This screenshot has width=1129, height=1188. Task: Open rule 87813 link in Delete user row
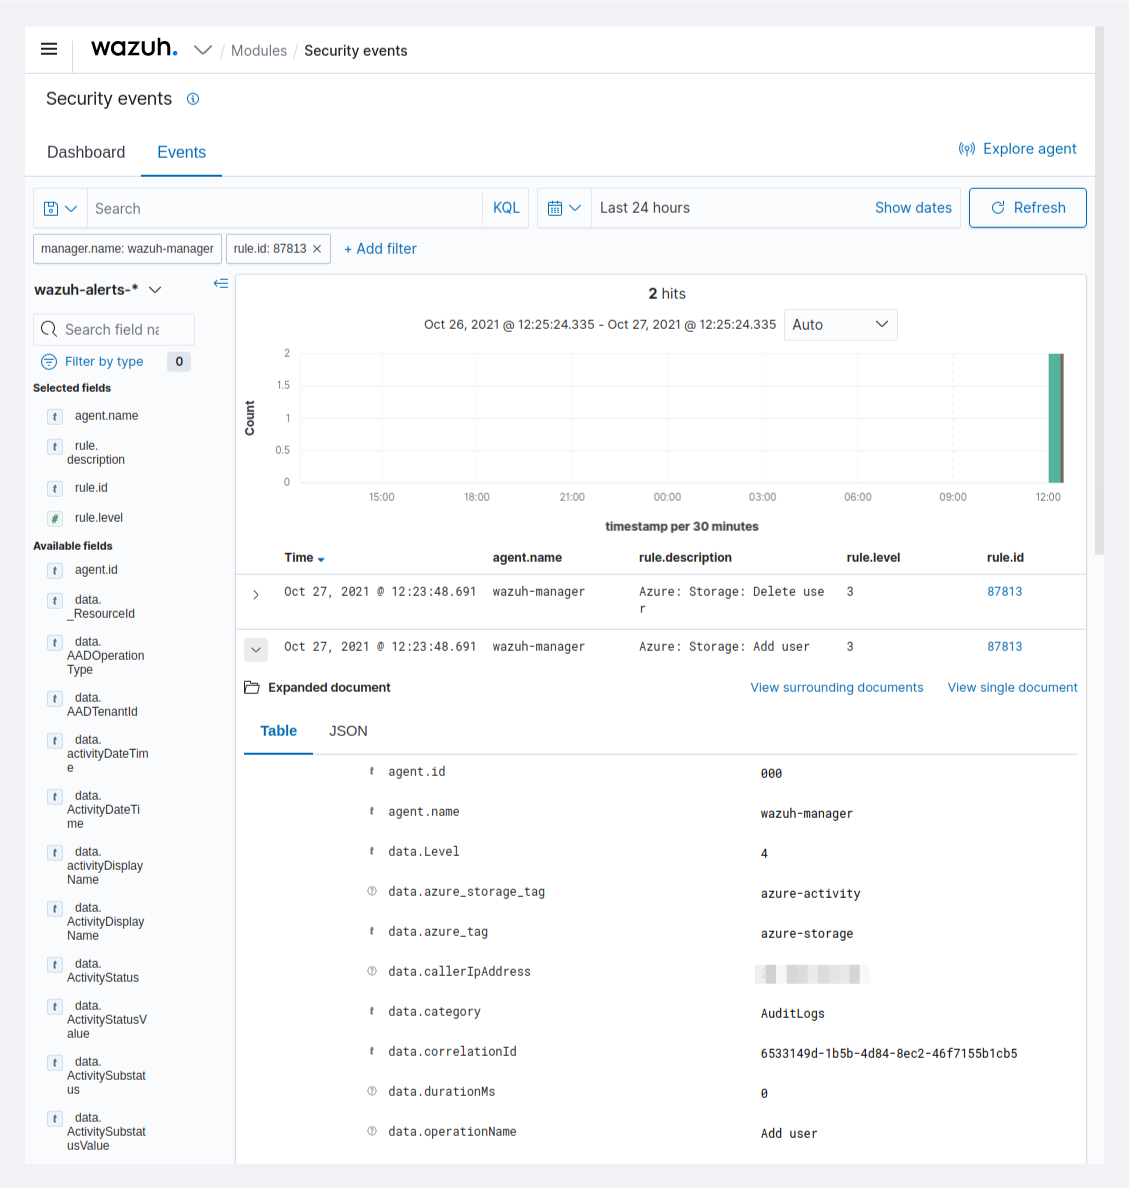(1005, 592)
